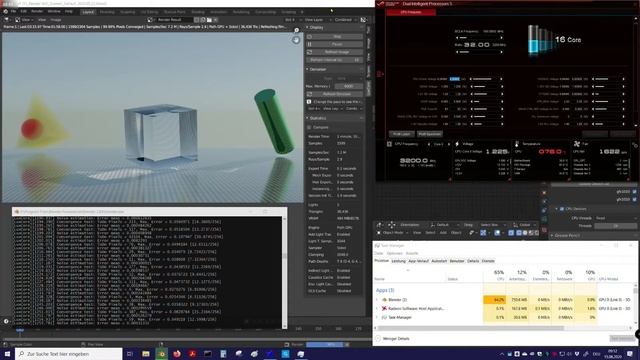Expand the Blender (2) row in Task Manager
Image resolution: width=640 pixels, height=360 pixels.
[377, 300]
